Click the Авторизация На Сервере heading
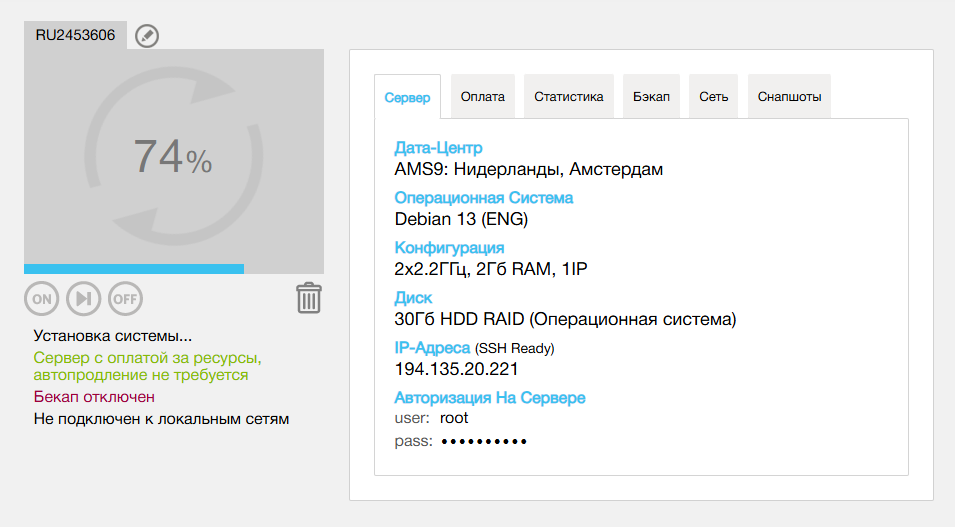 (x=490, y=397)
